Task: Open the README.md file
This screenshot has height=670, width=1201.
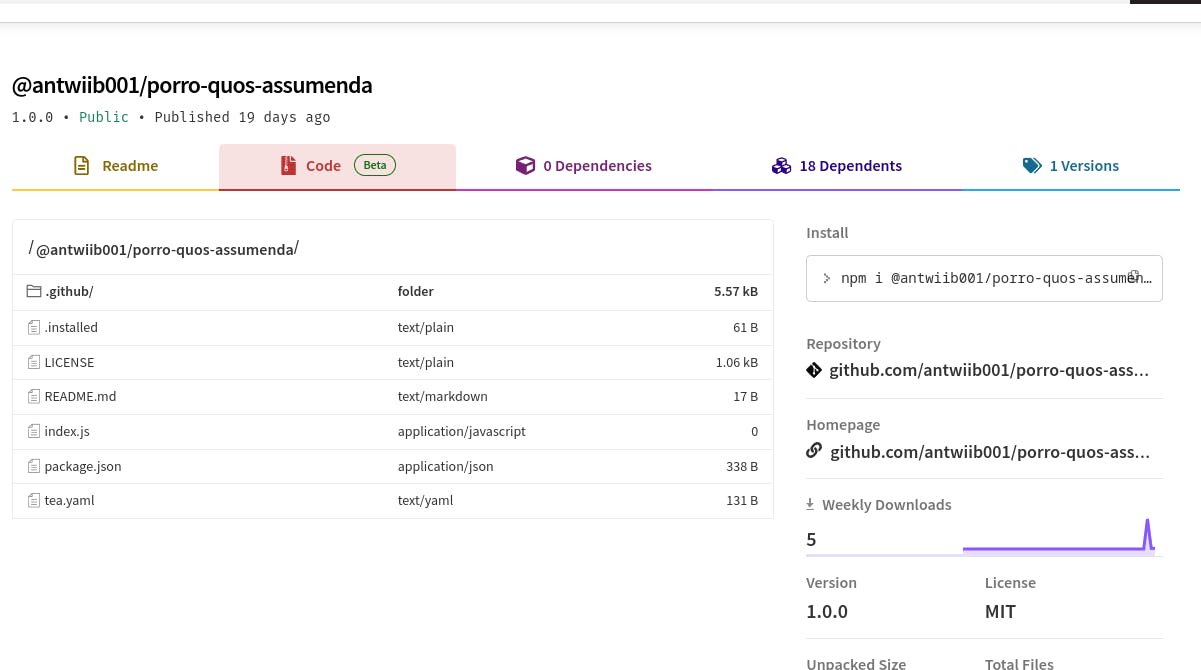Action: (x=80, y=397)
